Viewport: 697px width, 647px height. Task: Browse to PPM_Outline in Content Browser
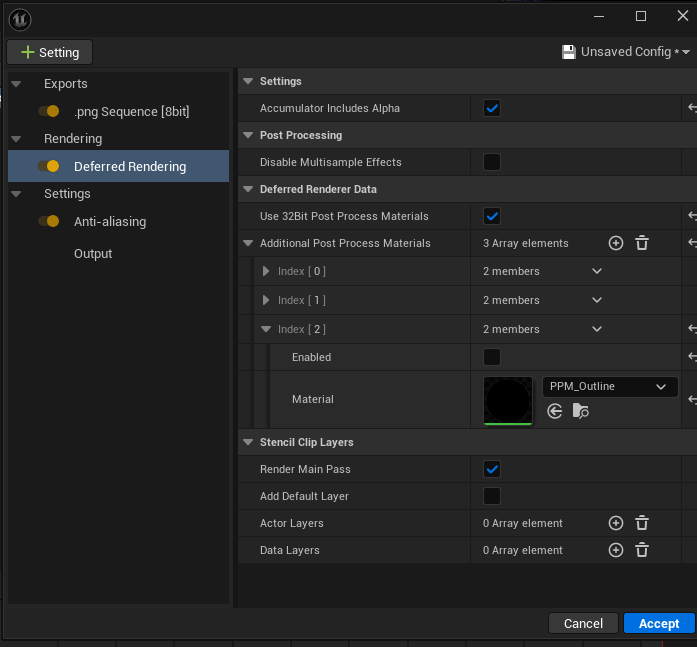point(580,411)
